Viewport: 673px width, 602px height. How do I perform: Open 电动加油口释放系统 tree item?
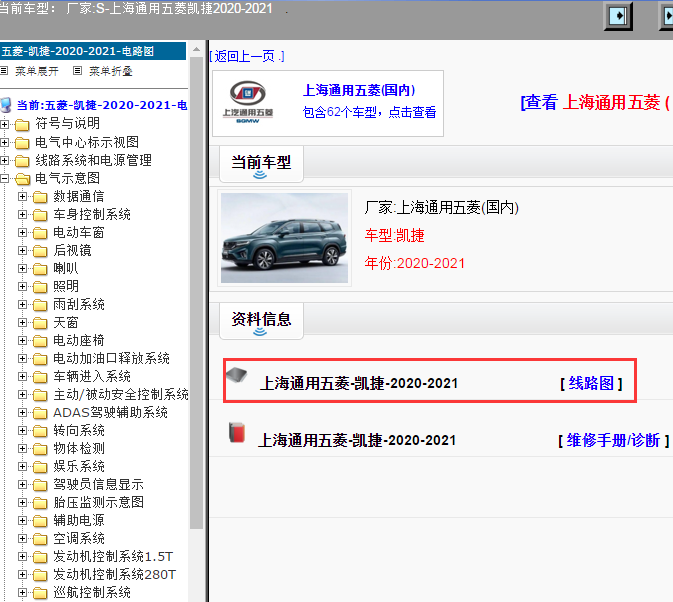coord(111,358)
